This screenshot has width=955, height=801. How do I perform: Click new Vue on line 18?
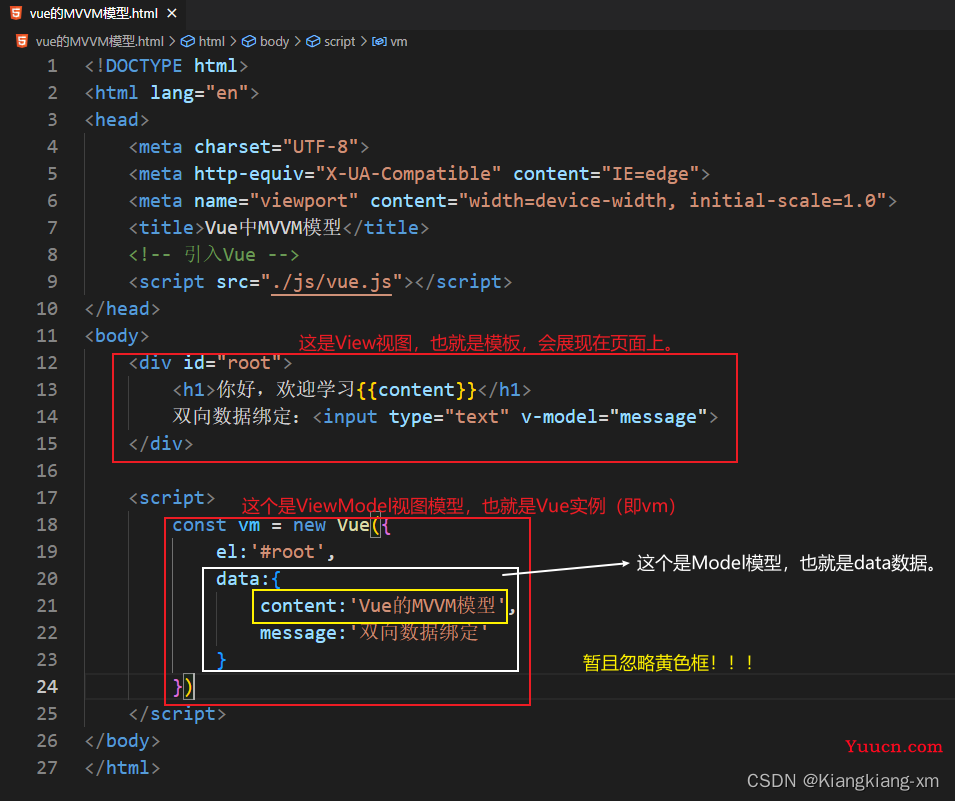point(331,525)
